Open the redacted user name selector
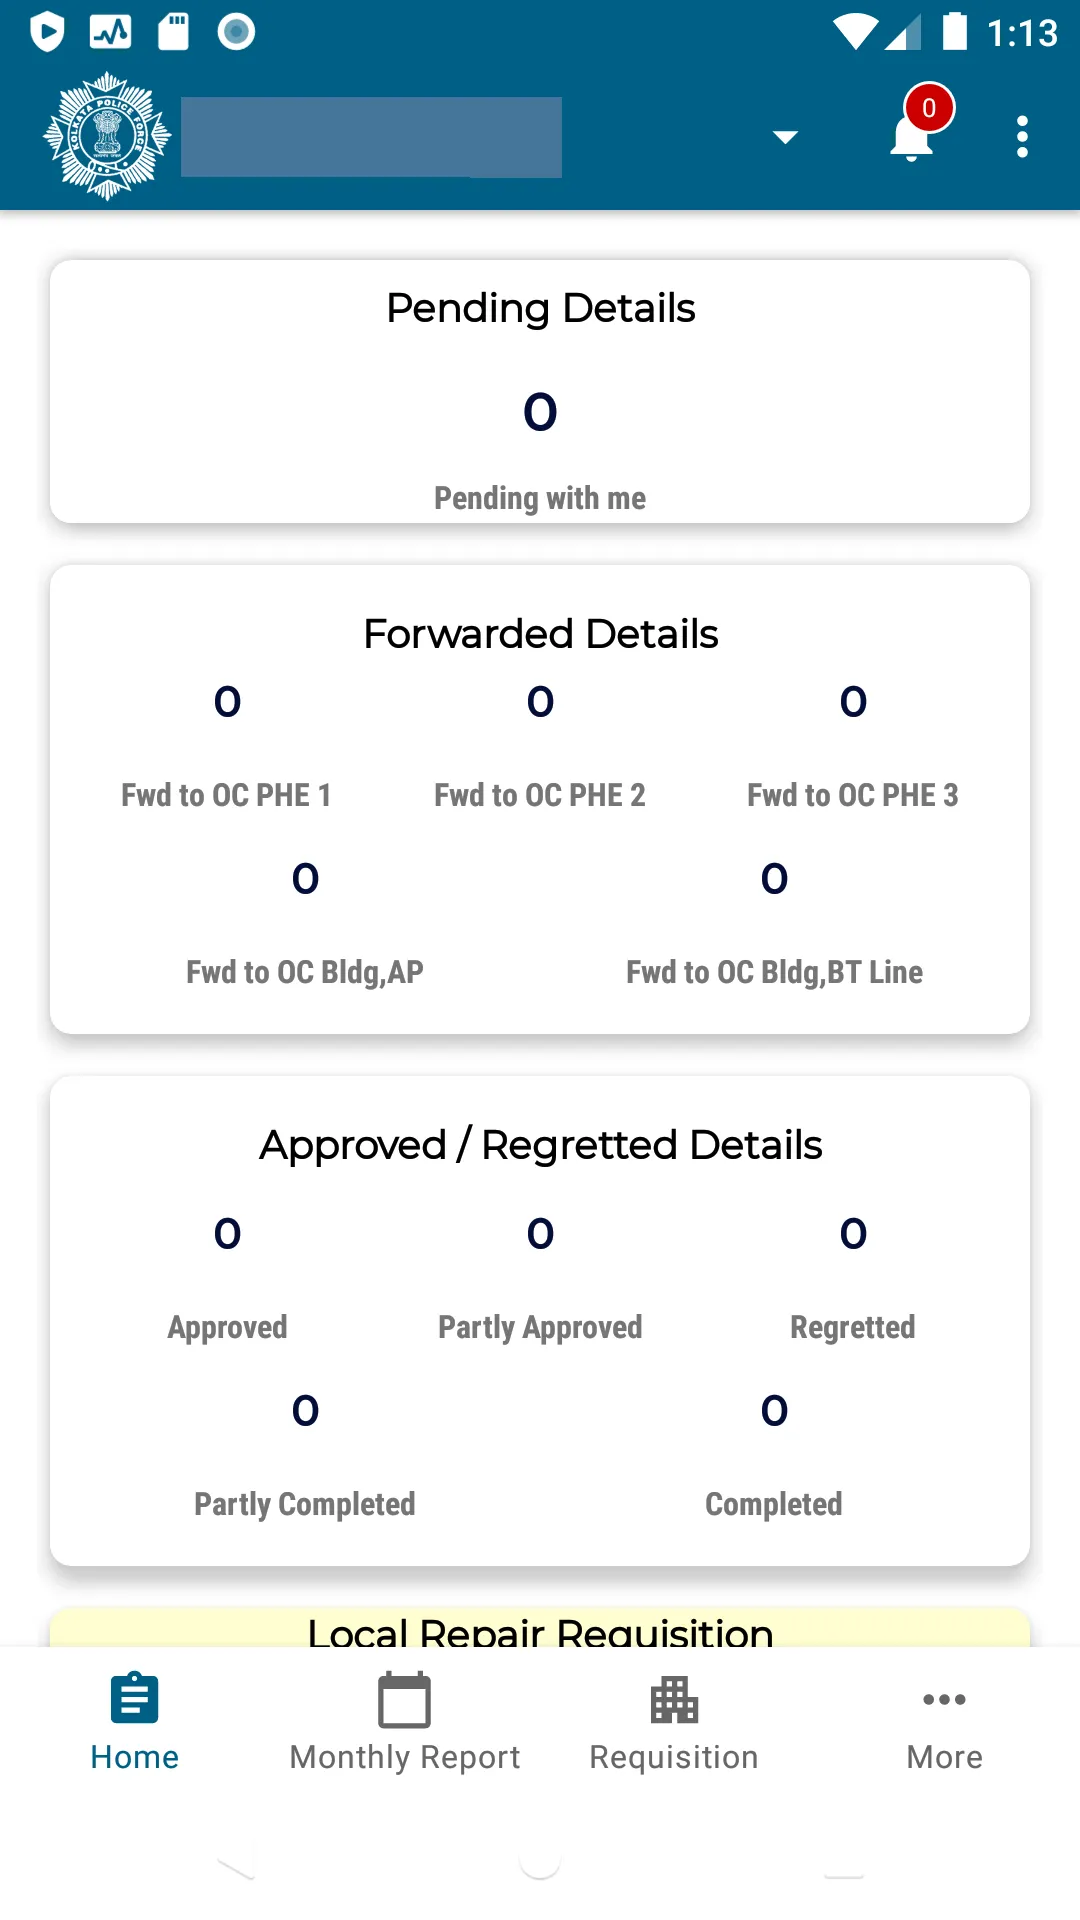This screenshot has height=1920, width=1080. pyautogui.click(x=371, y=137)
